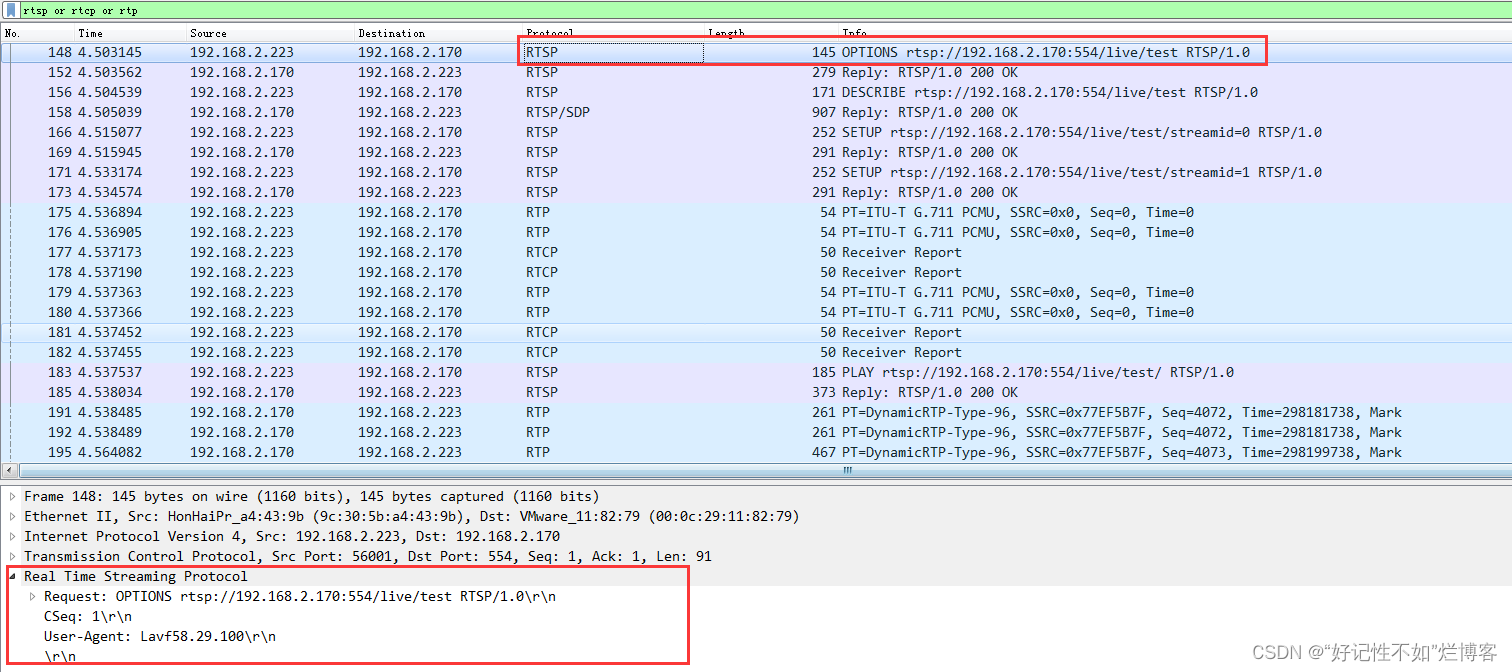Select packet 175 RTP PCMU row
1512x672 pixels.
756,212
